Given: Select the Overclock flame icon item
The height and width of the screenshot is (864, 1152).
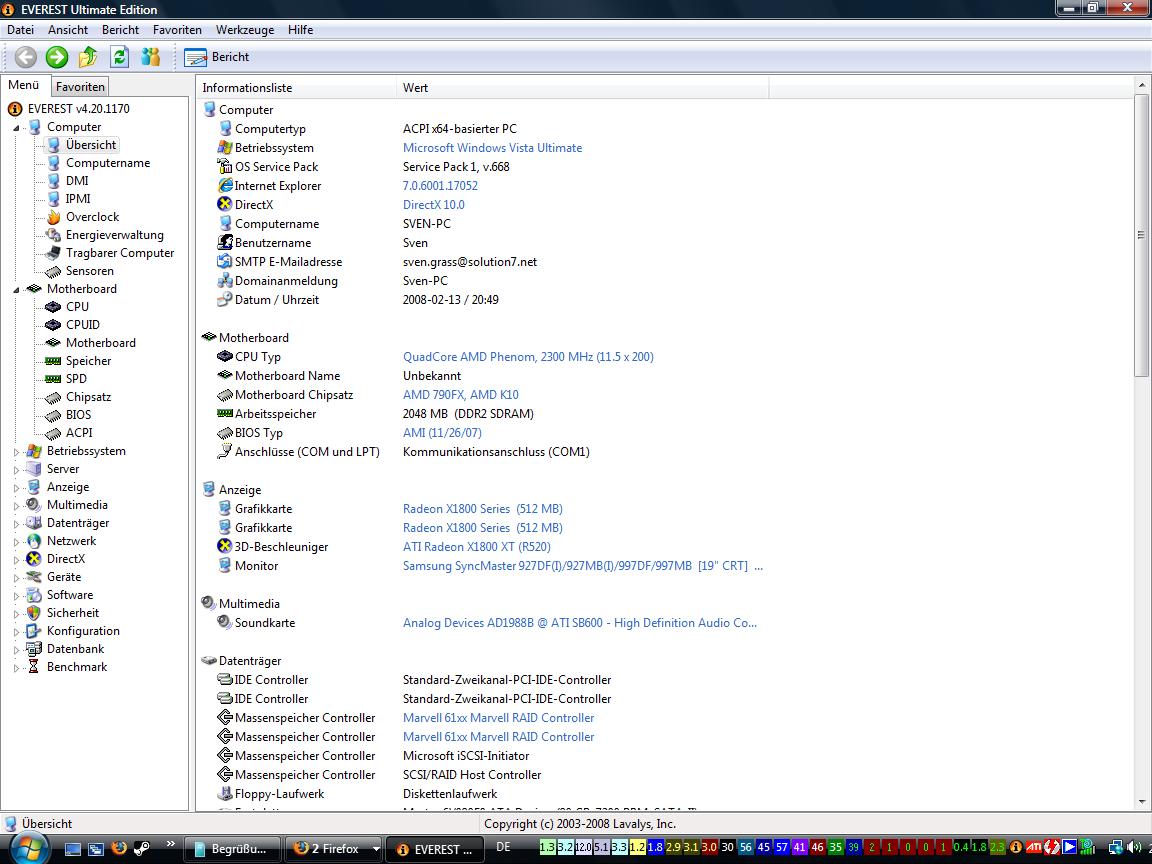Looking at the screenshot, I should tap(53, 217).
